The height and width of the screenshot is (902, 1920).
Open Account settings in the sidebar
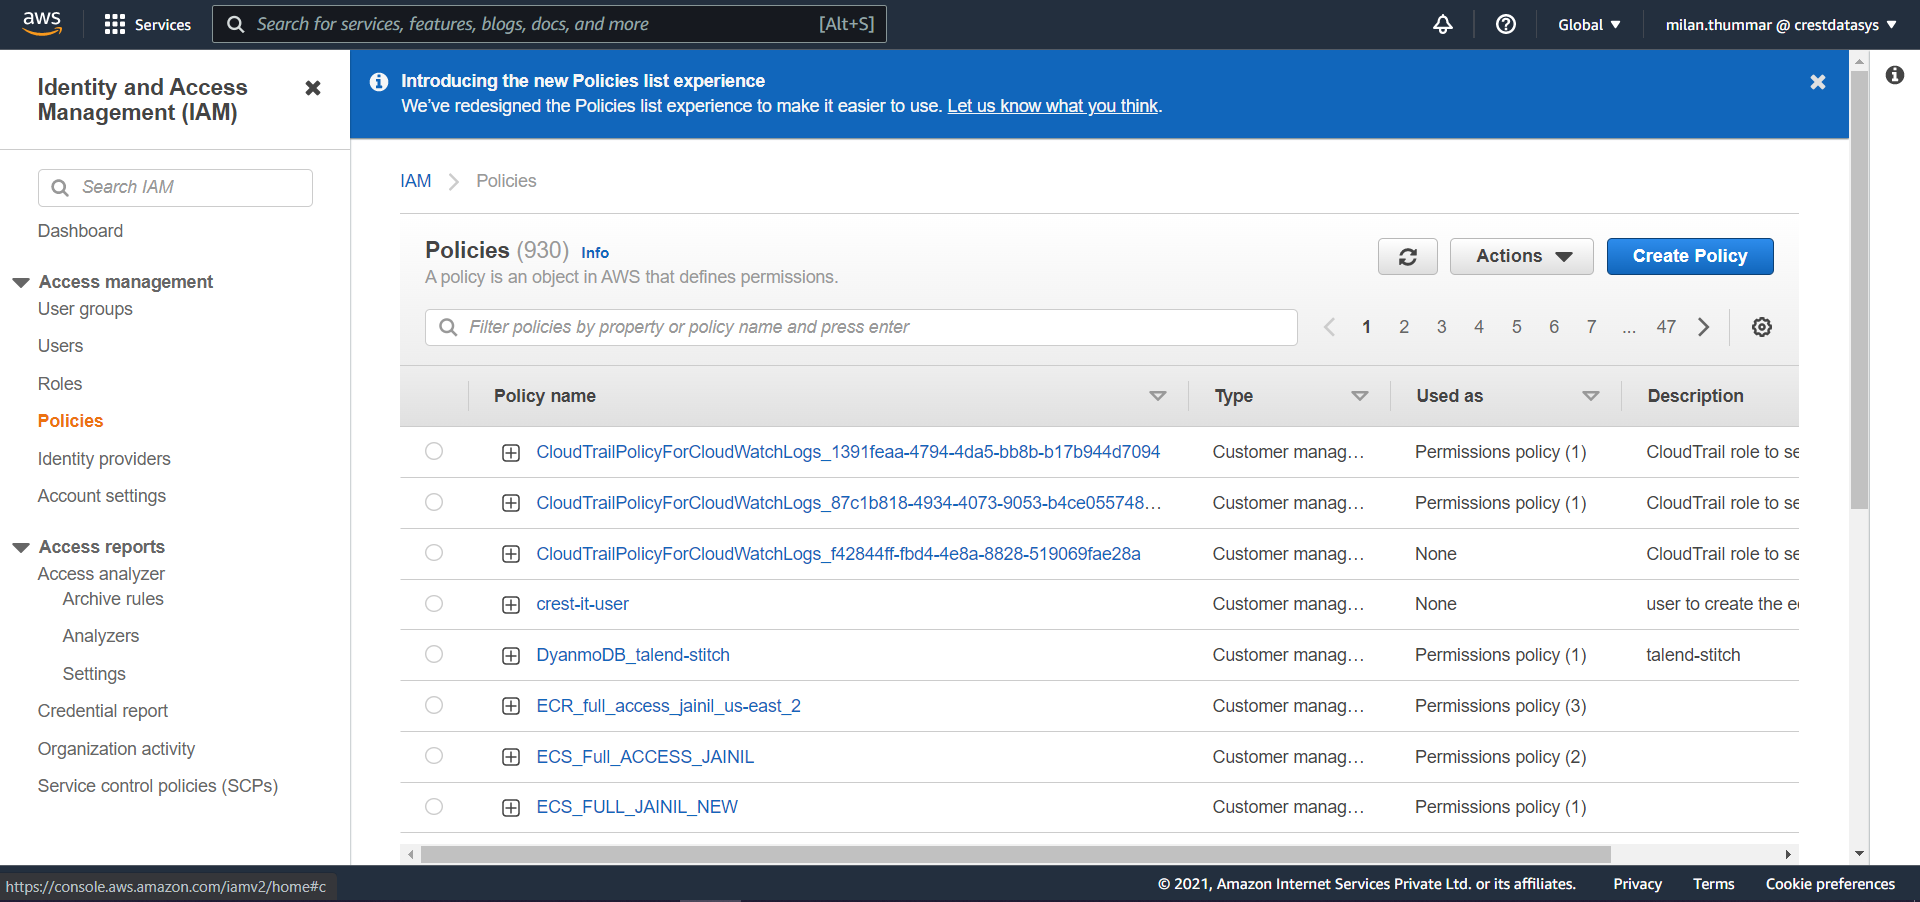102,496
